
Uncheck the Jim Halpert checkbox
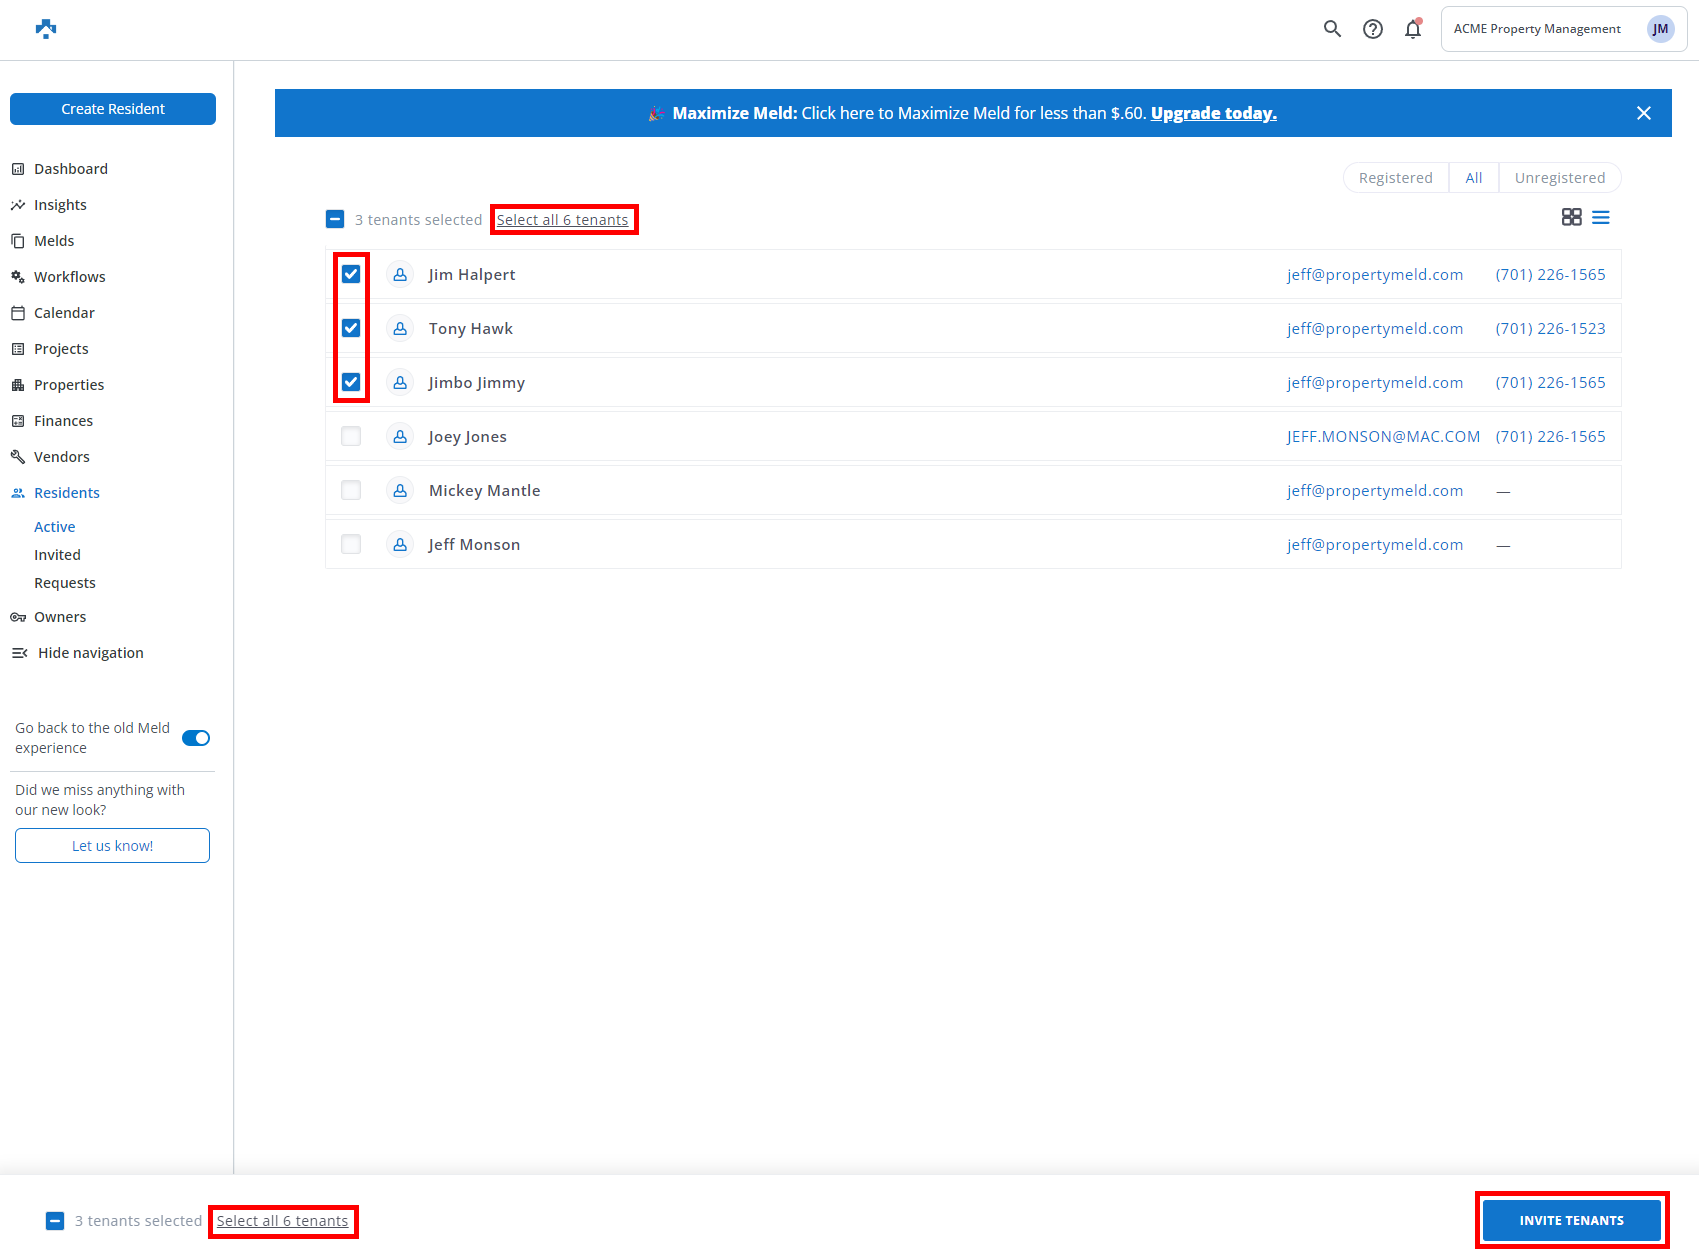[351, 274]
